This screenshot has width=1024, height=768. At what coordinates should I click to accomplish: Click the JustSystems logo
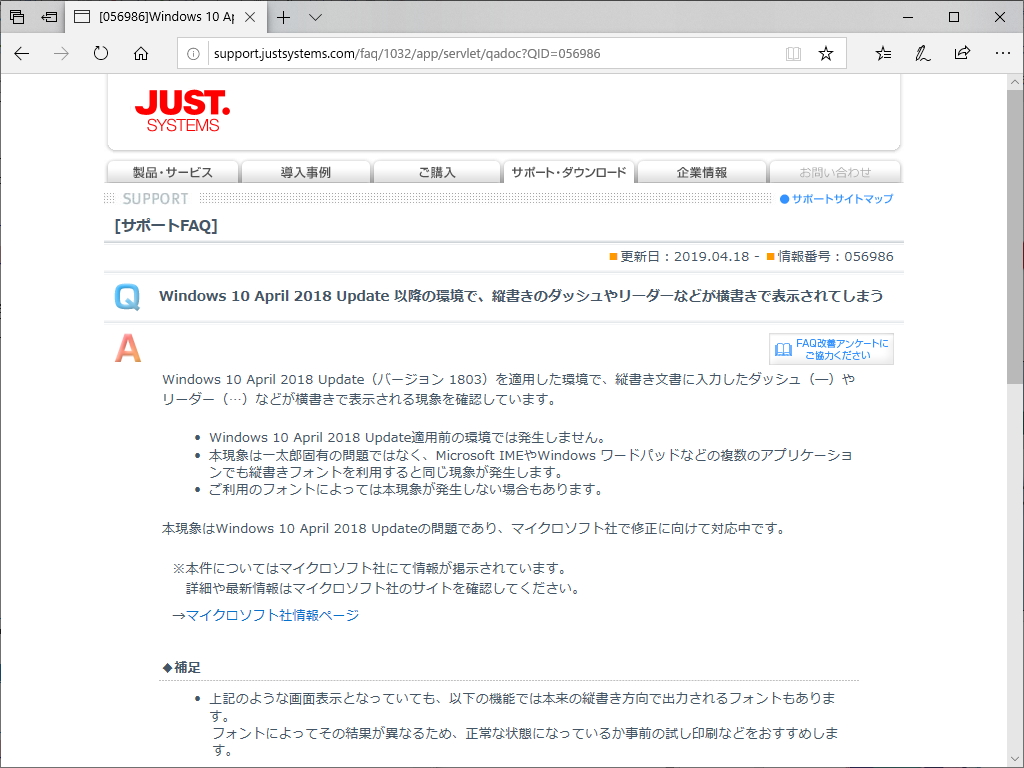182,111
